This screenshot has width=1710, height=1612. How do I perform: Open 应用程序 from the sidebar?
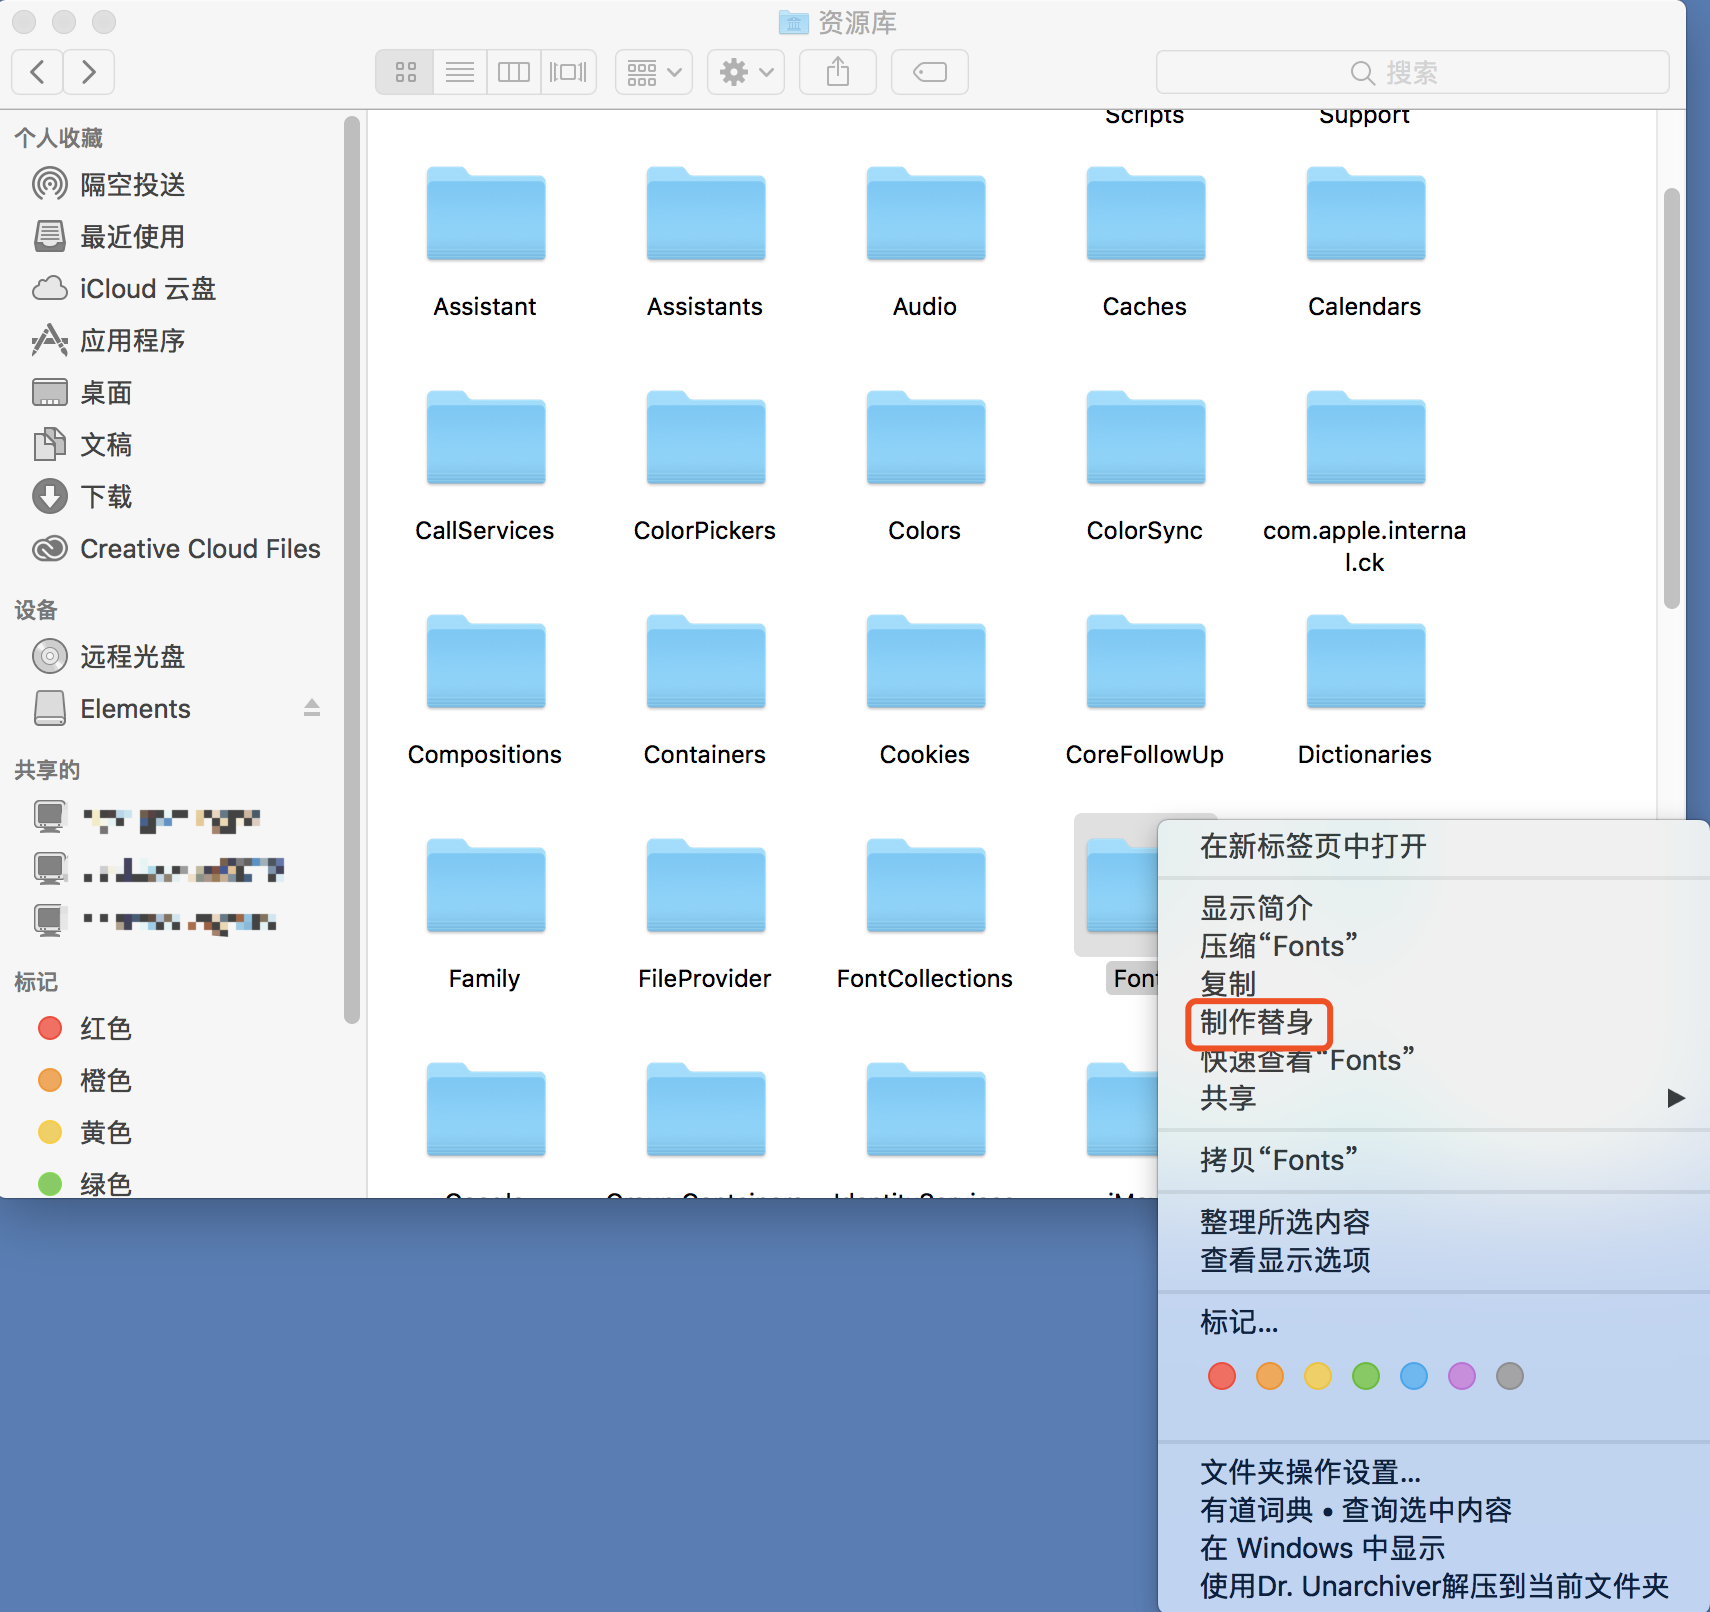tap(131, 340)
